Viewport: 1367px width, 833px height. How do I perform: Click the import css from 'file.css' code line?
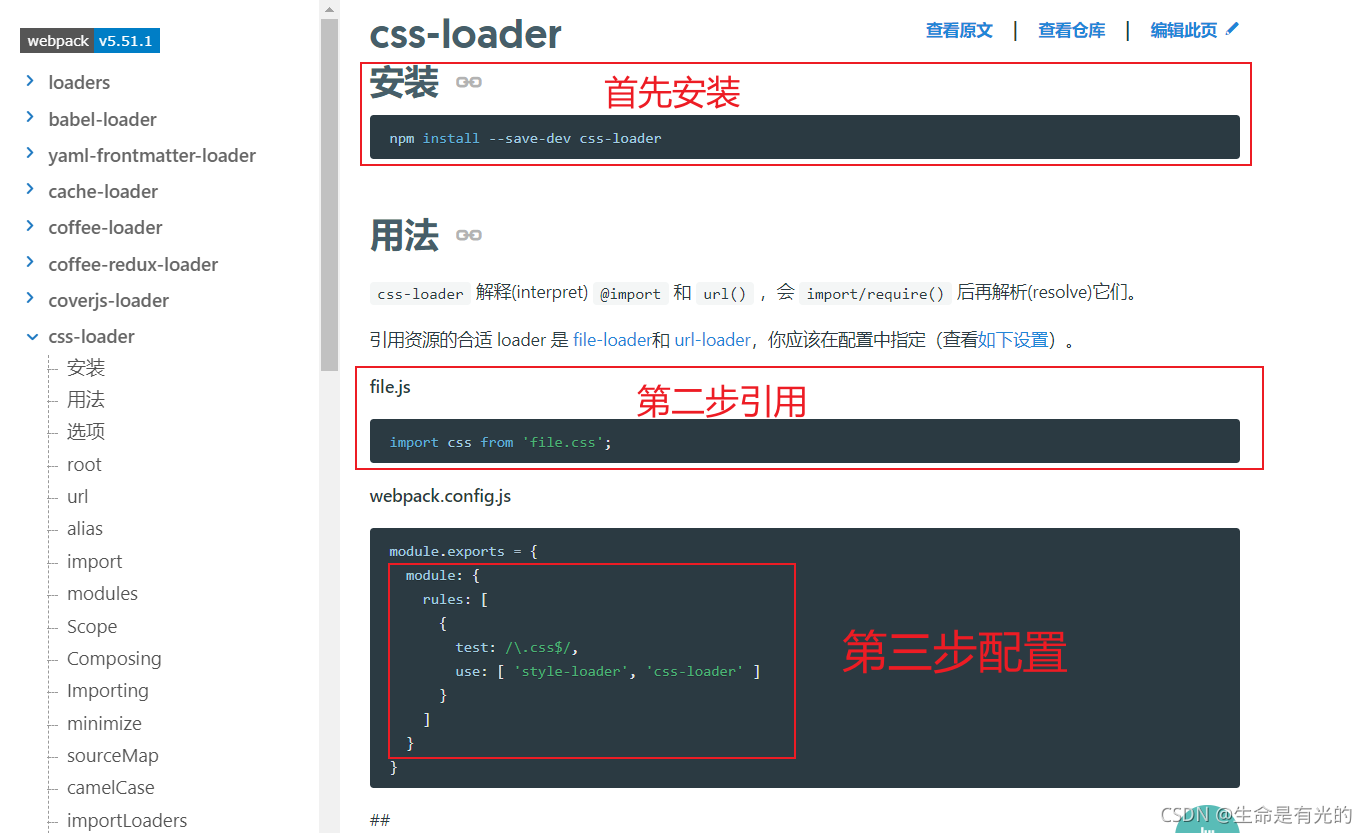click(x=500, y=442)
